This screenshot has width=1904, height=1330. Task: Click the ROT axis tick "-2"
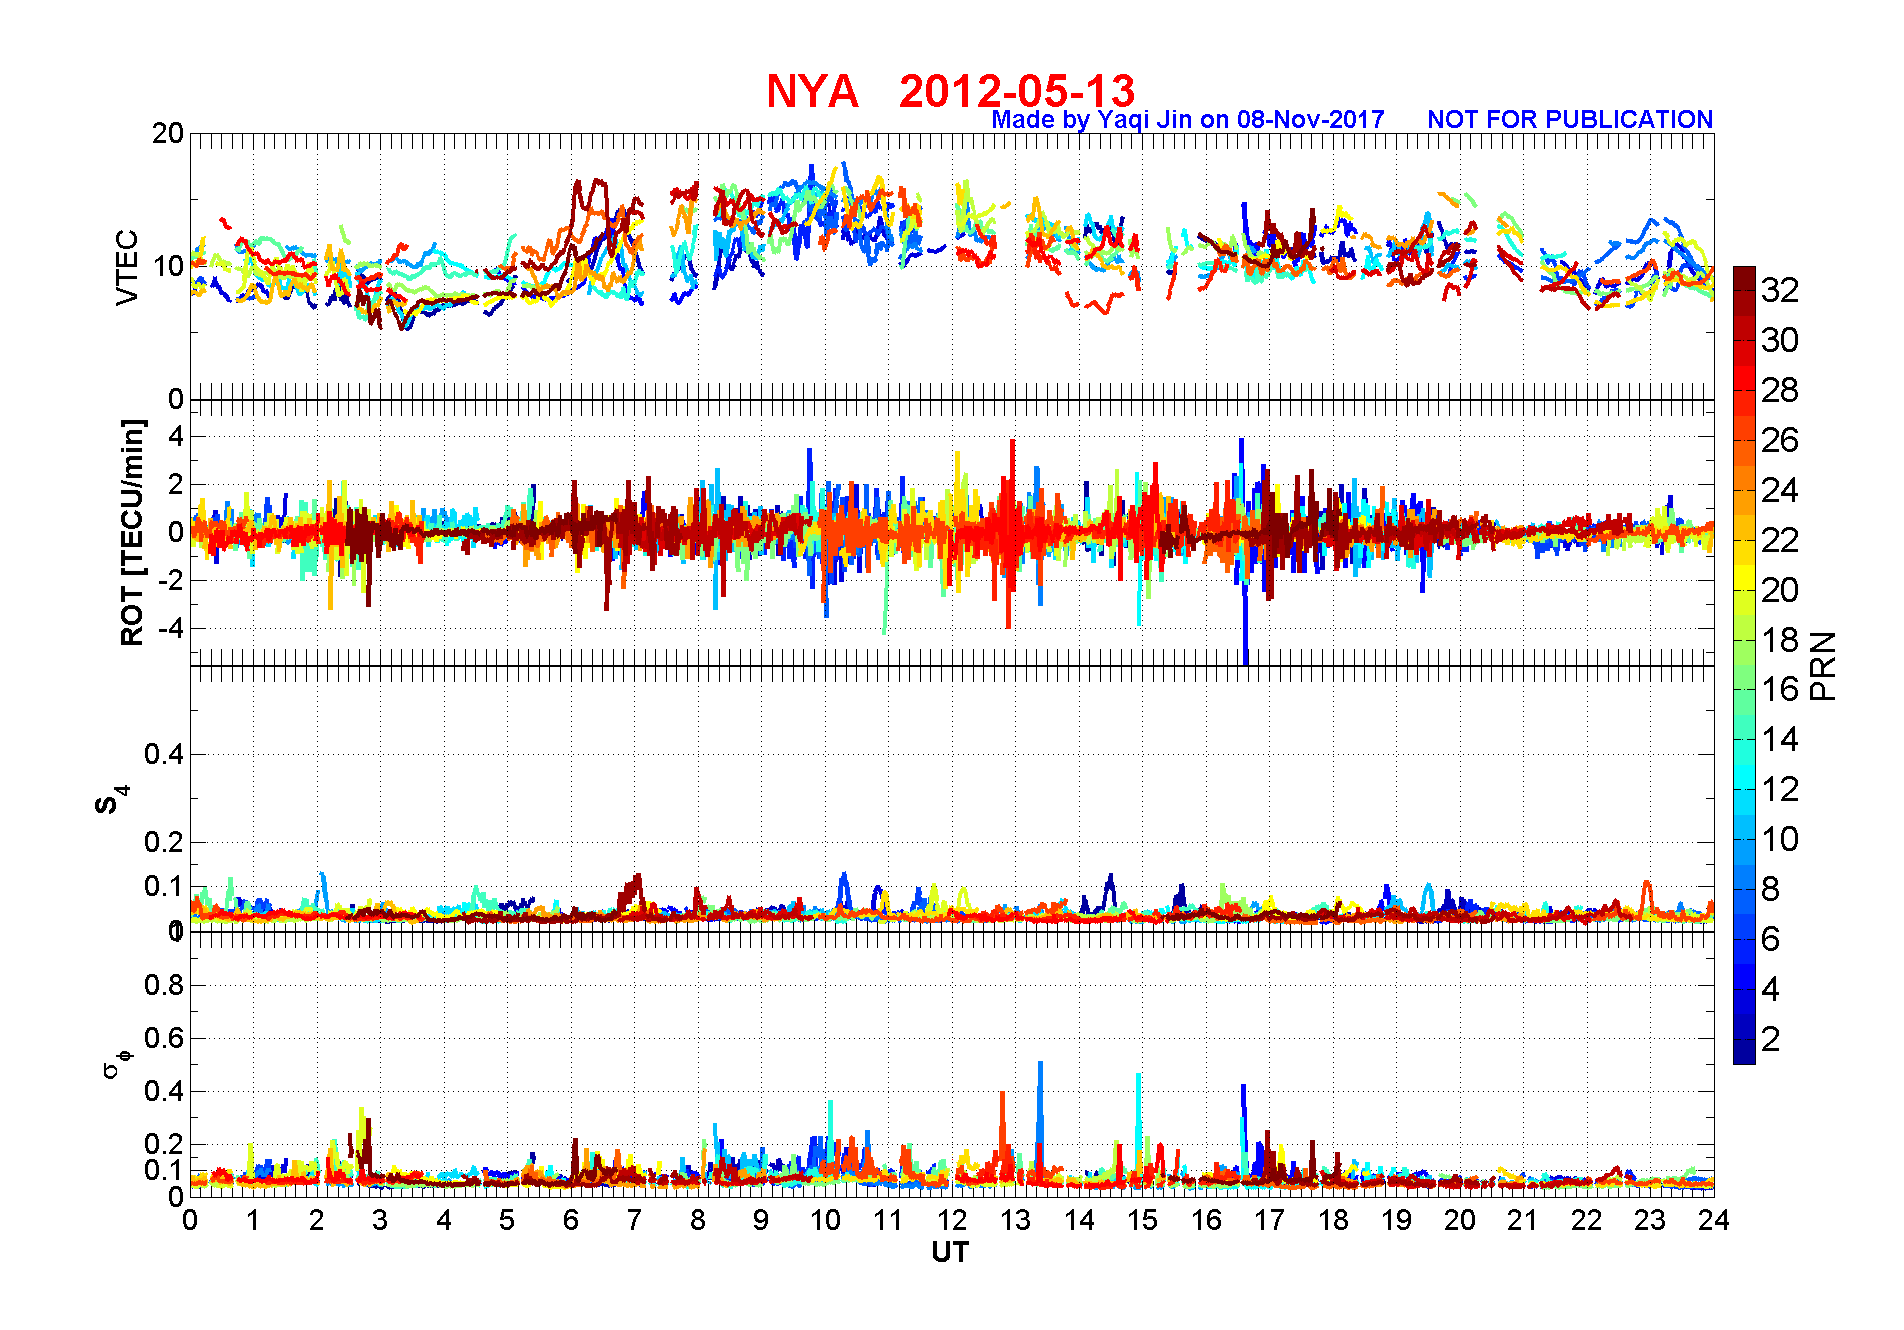170,581
